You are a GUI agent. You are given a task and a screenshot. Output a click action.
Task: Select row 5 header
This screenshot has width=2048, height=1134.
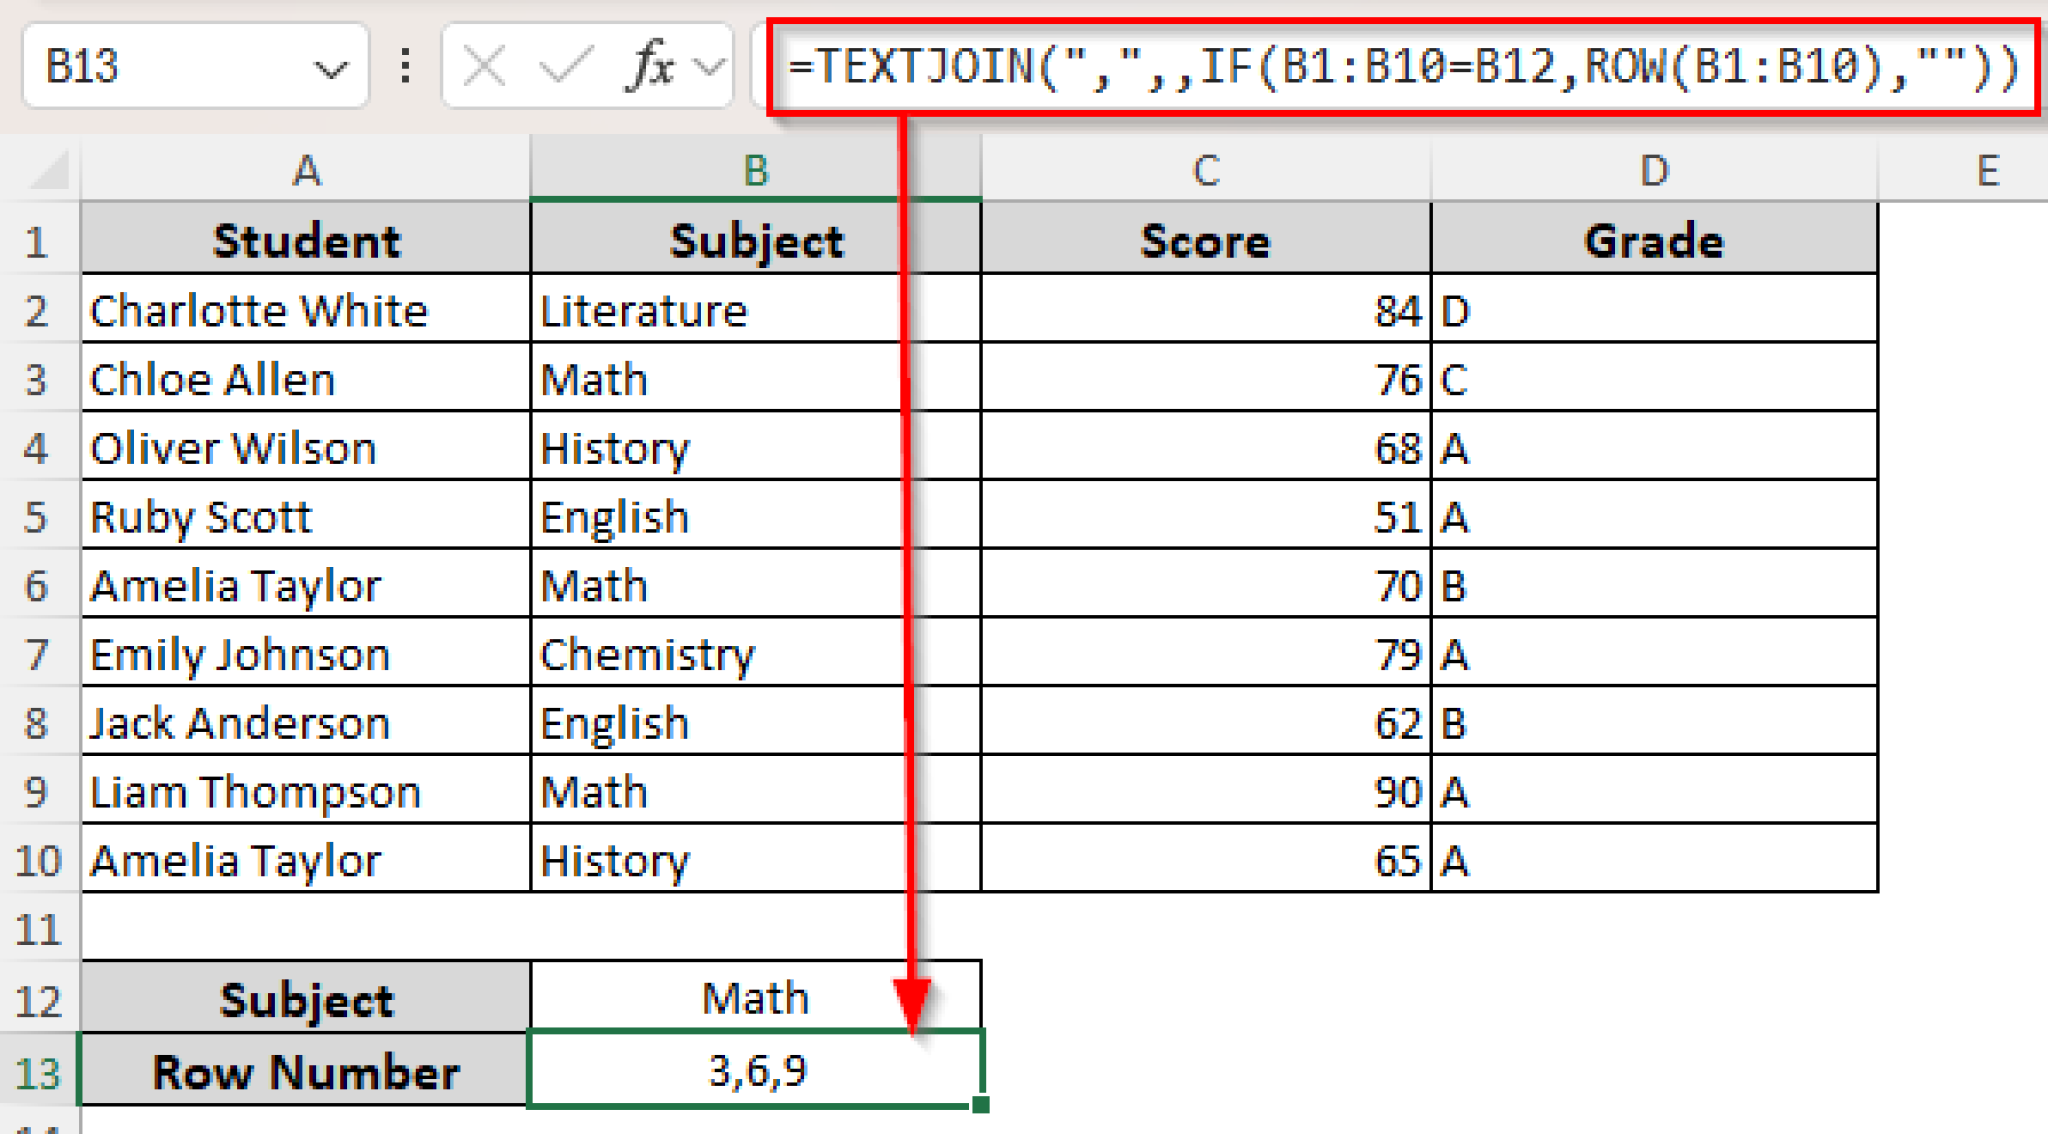tap(36, 517)
